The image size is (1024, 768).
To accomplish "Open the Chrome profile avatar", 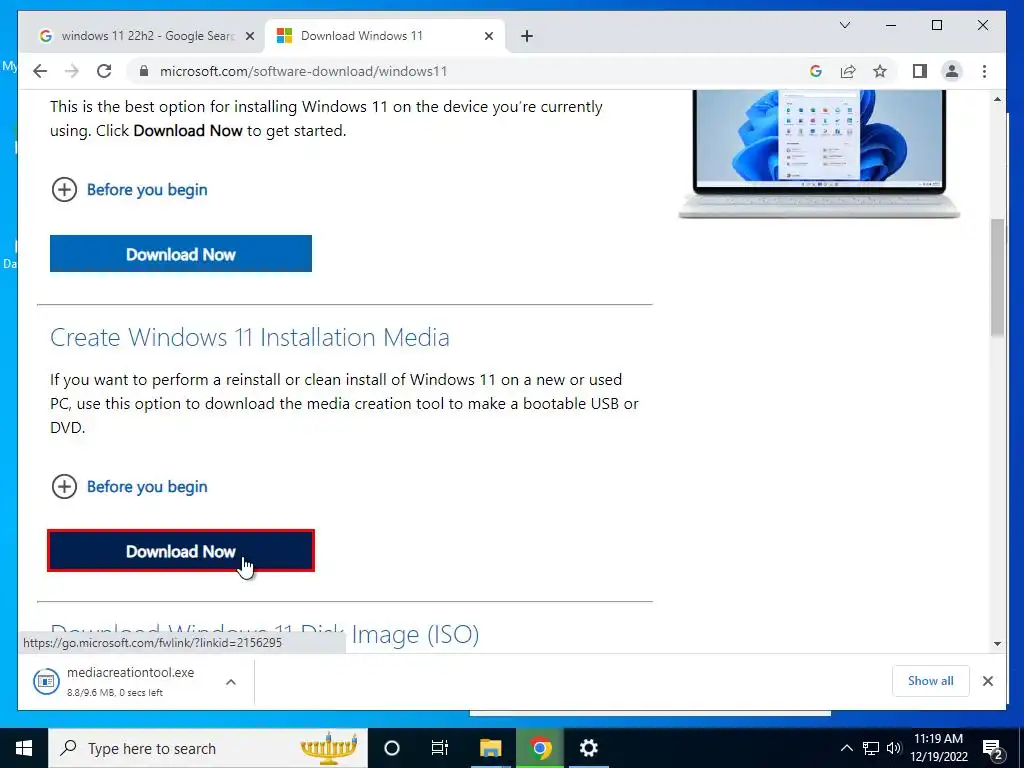I will [952, 71].
